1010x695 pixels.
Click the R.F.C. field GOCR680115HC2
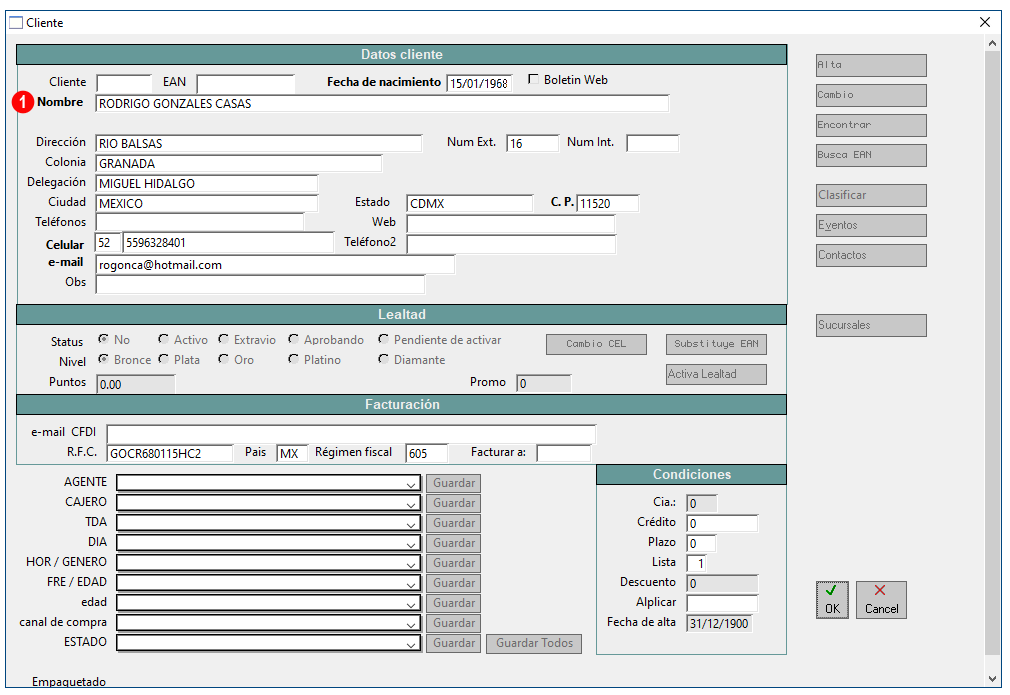(x=169, y=453)
